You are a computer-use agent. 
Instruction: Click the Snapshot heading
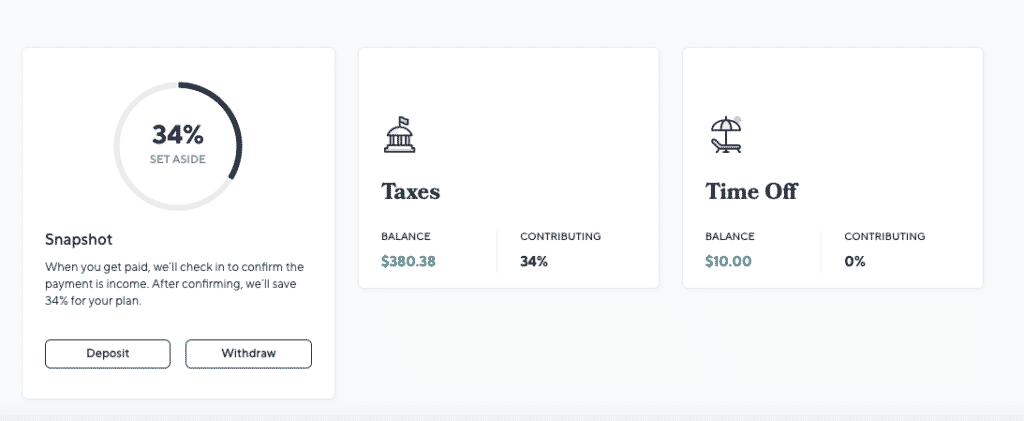[78, 240]
